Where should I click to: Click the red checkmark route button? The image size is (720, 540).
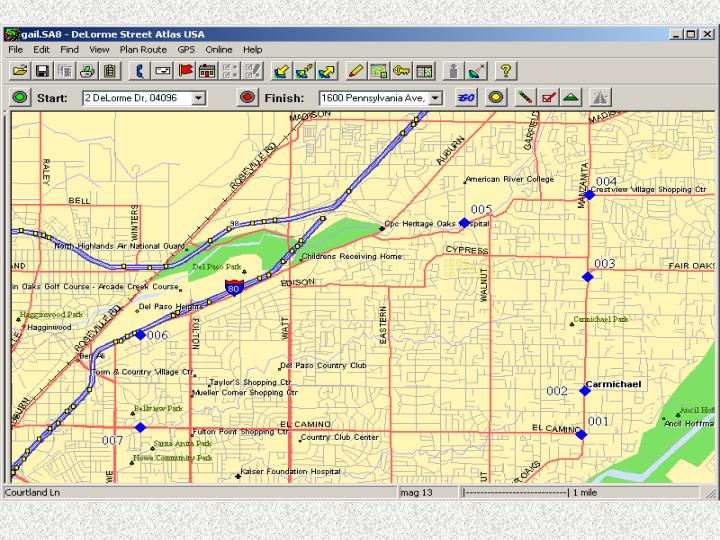547,98
